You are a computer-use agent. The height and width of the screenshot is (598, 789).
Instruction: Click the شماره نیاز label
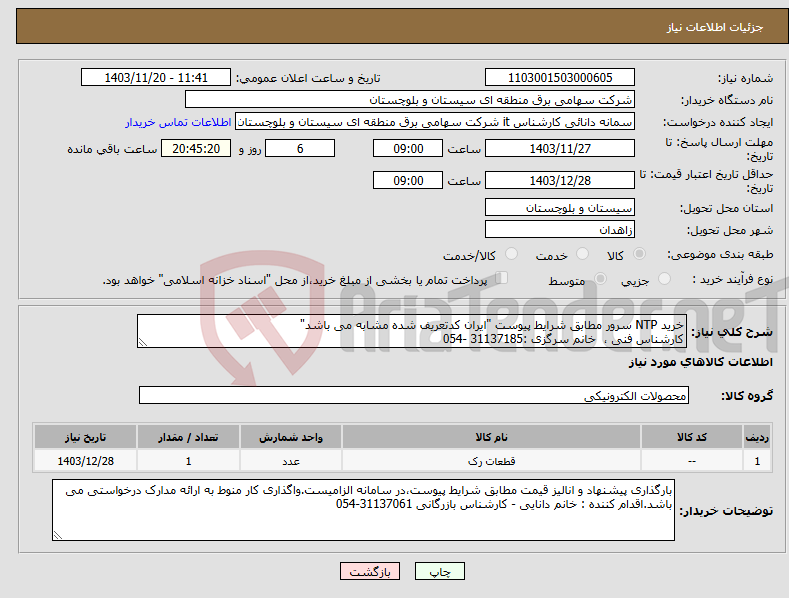(x=745, y=78)
